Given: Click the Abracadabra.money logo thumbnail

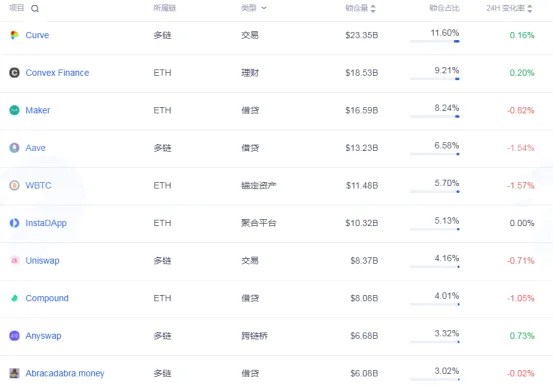Looking at the screenshot, I should coord(14,373).
